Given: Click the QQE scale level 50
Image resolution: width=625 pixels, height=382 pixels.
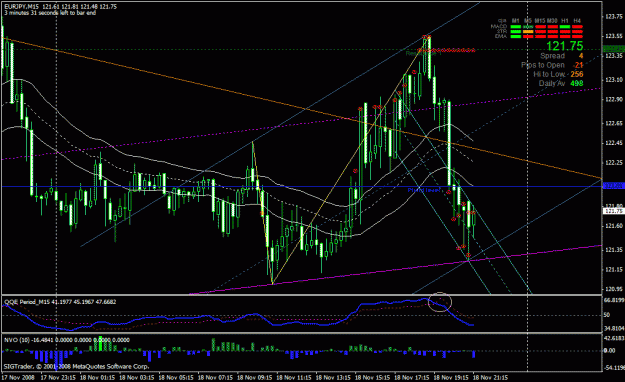Looking at the screenshot, I should point(607,315).
